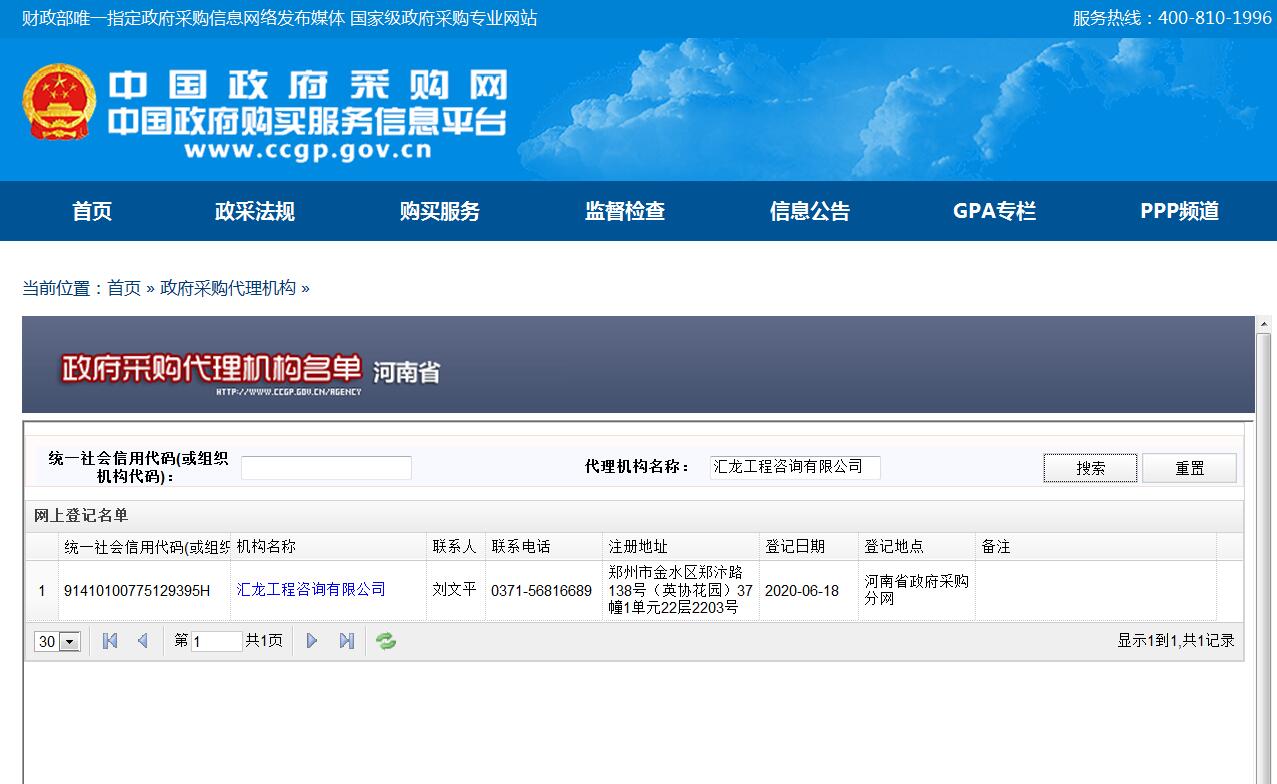Jump to last page of results
Screen dimensions: 1277x784
click(346, 641)
